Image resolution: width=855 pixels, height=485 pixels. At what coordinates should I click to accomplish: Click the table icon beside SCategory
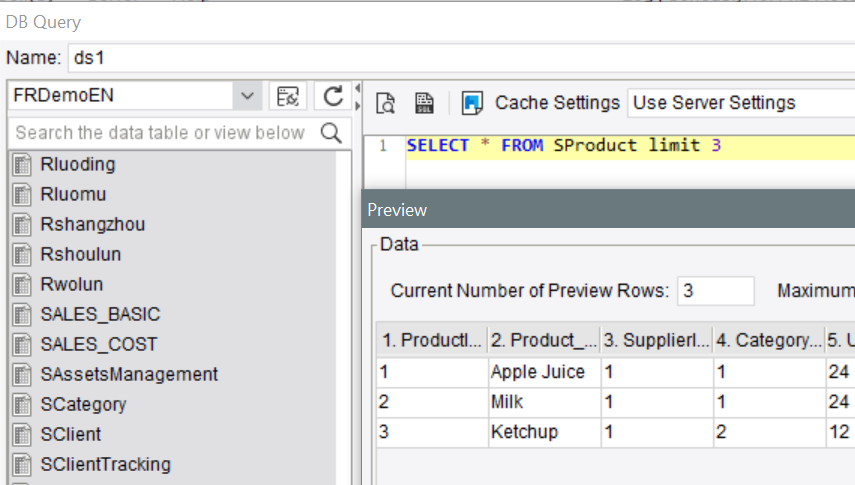22,405
